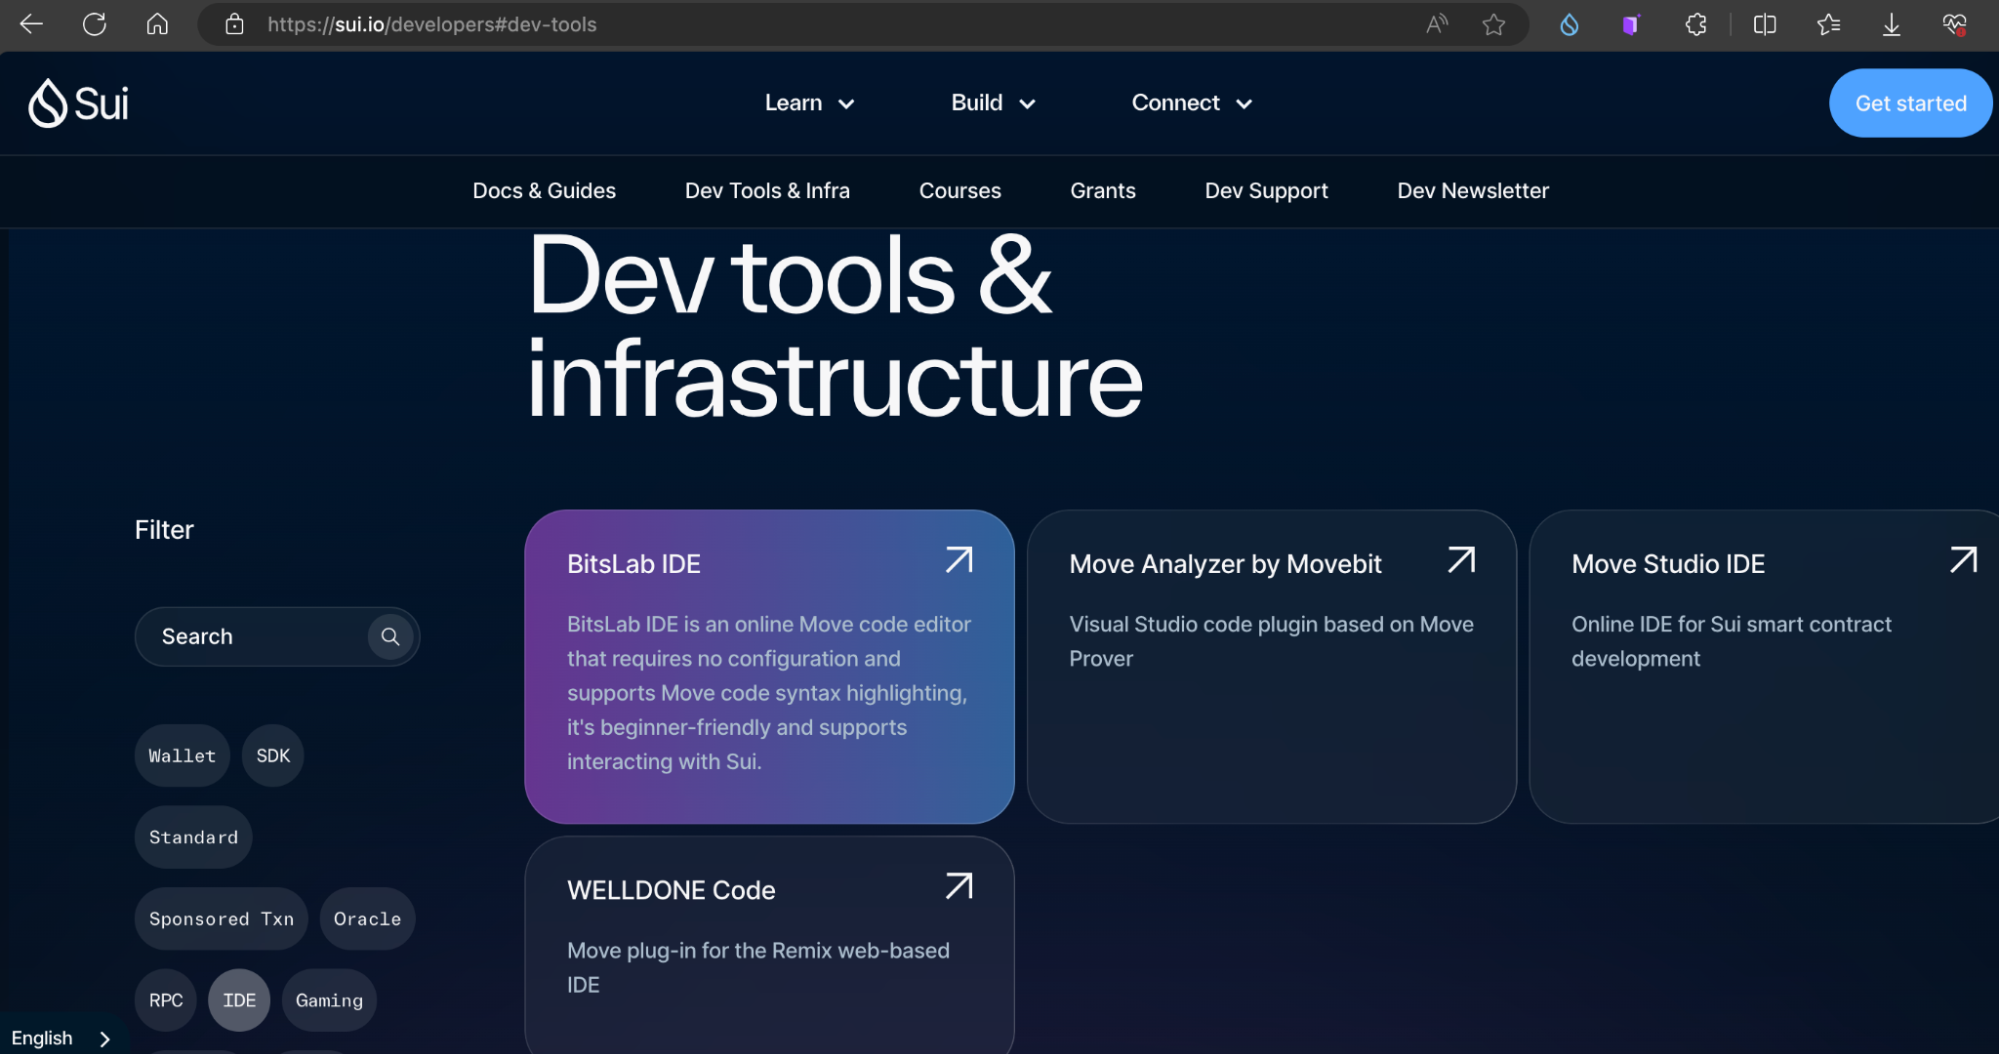This screenshot has width=1999, height=1055.
Task: Toggle the Wallet filter tag
Action: coord(182,755)
